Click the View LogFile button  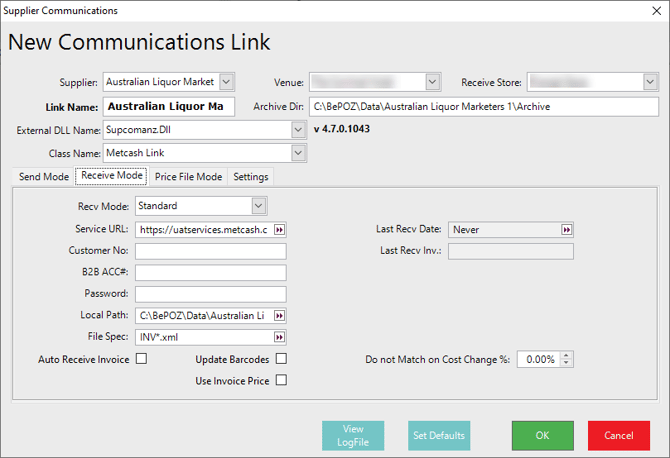tap(353, 436)
